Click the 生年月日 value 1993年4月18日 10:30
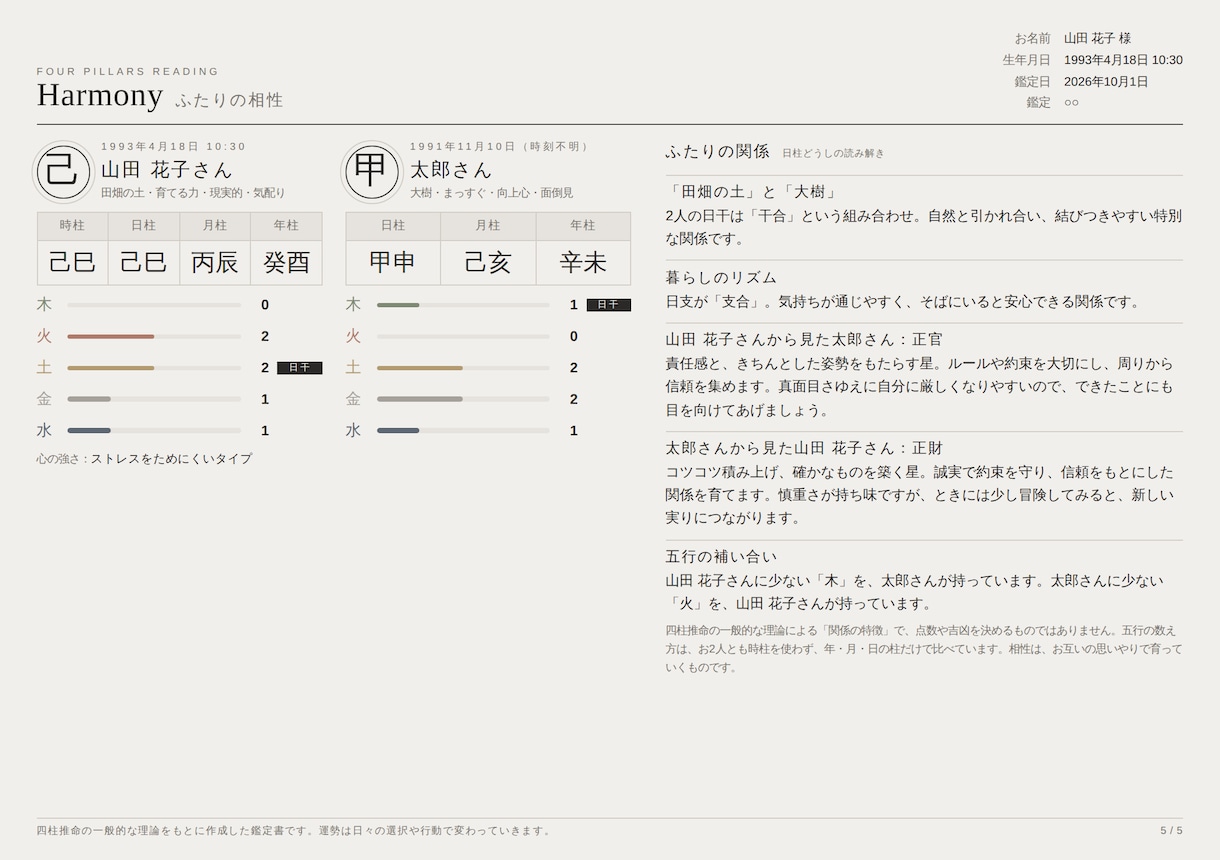The image size is (1220, 860). tap(1123, 60)
